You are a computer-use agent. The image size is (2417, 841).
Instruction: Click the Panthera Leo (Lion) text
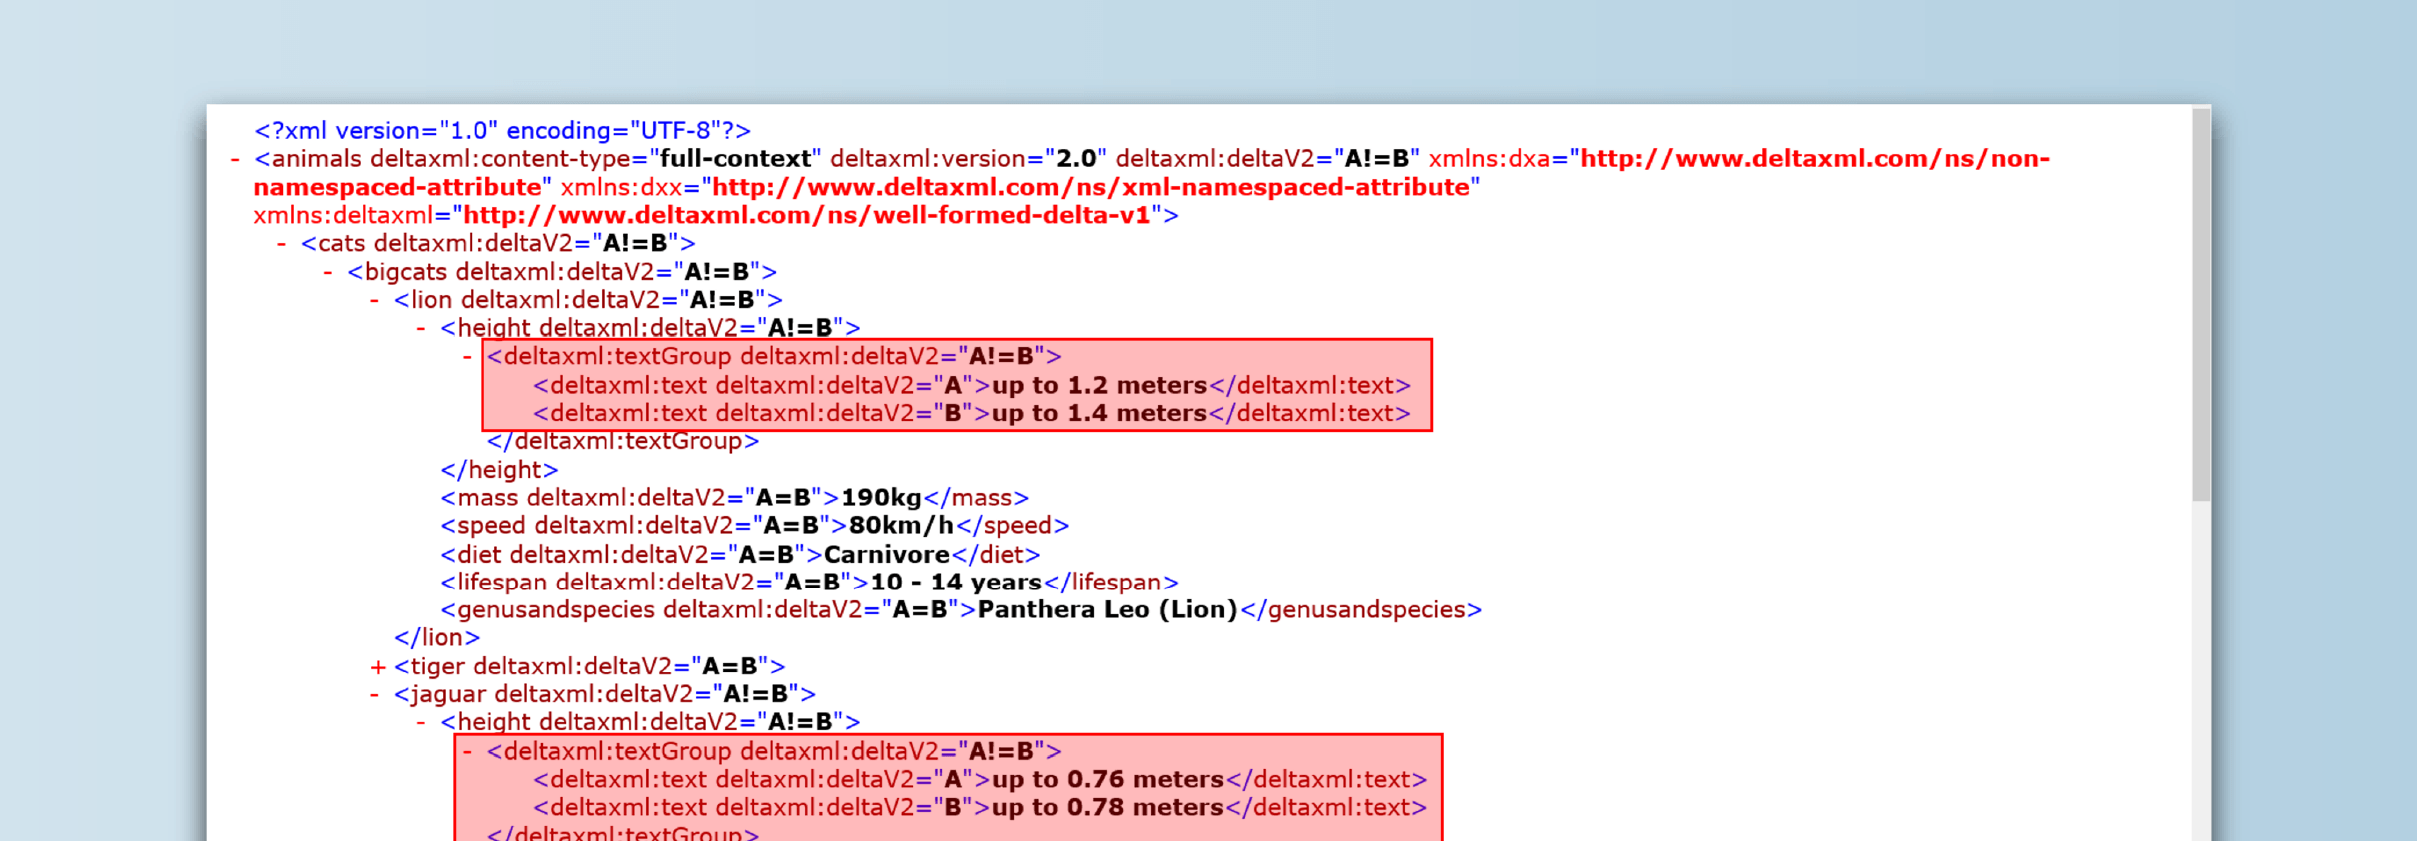pyautogui.click(x=1107, y=610)
